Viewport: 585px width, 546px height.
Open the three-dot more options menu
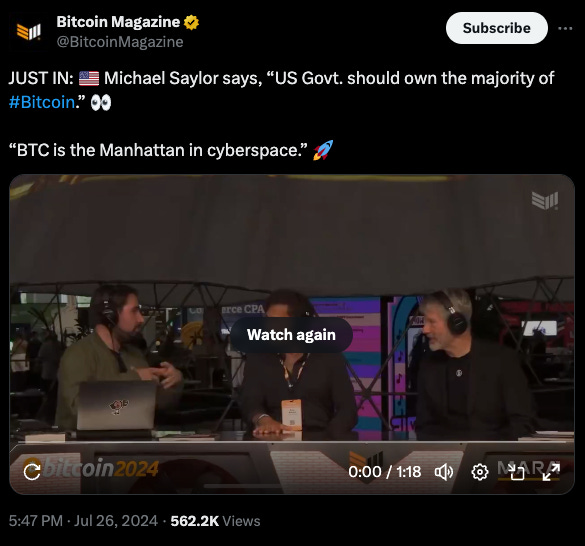pos(565,28)
